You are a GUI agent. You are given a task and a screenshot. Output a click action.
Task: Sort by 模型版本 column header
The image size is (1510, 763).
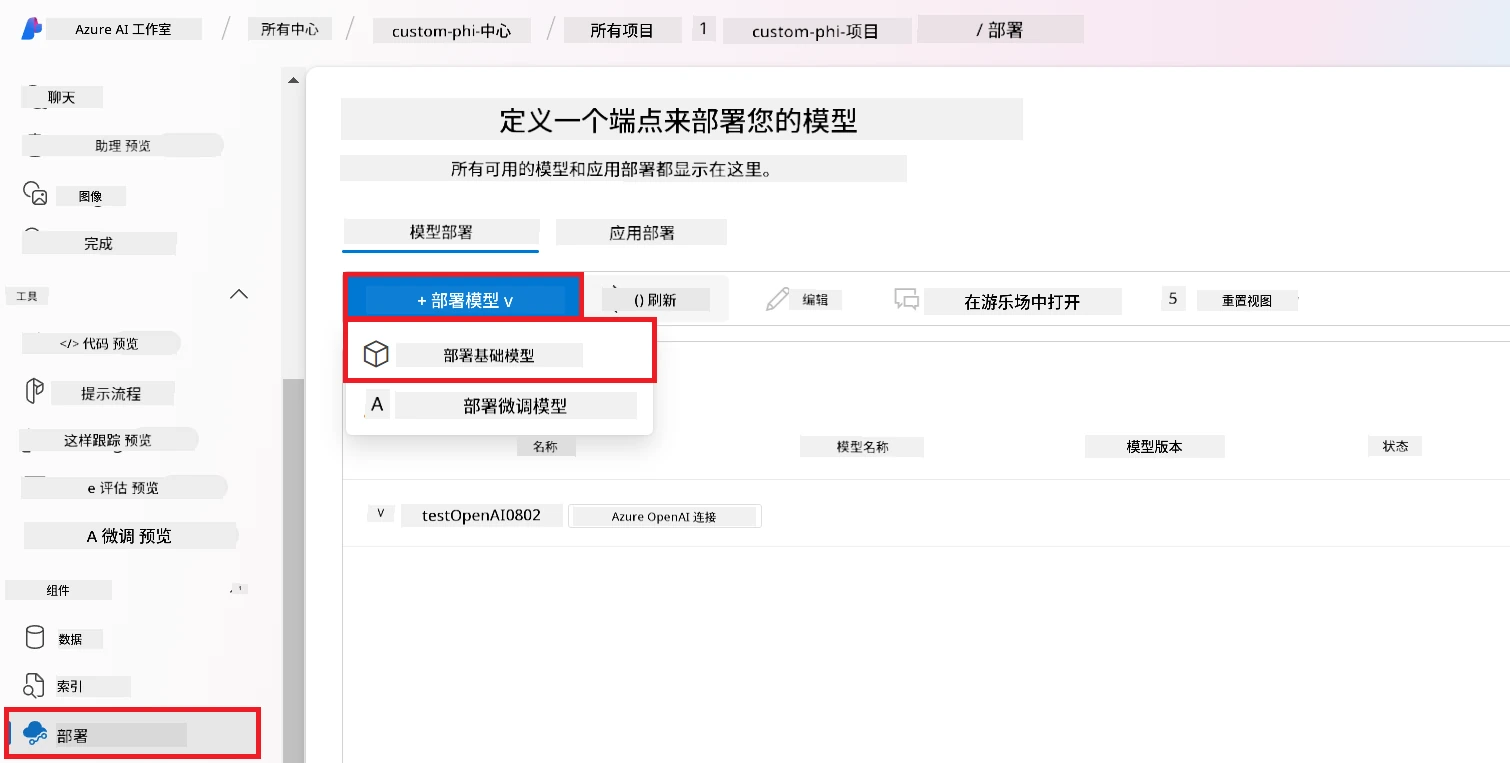[x=1154, y=446]
